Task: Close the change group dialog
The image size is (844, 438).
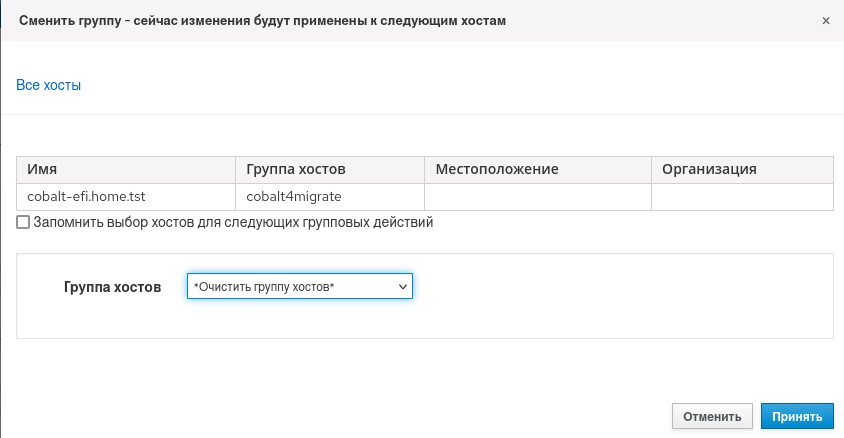Action: tap(825, 20)
